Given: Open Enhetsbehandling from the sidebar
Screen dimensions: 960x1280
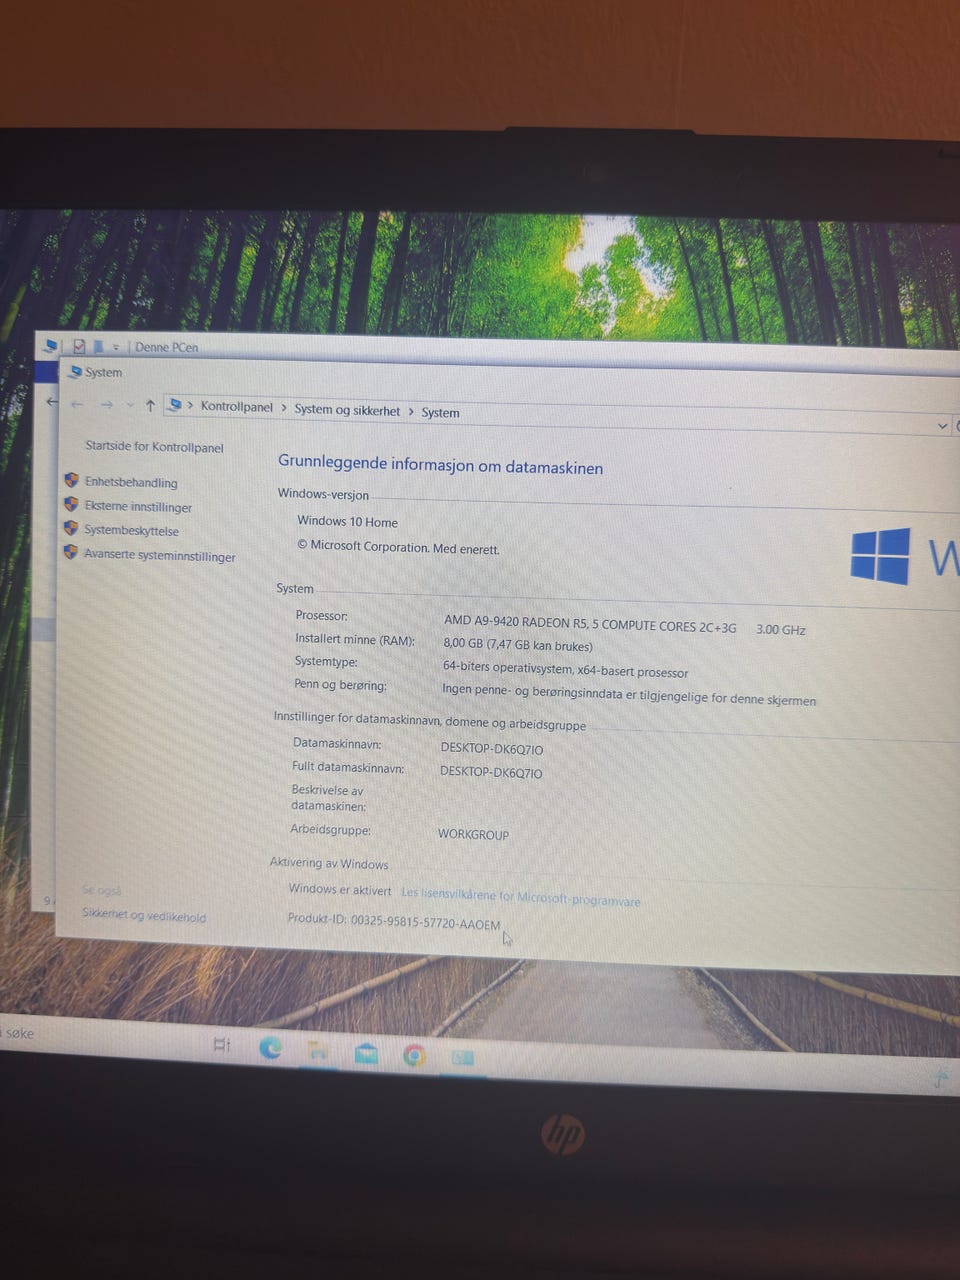Looking at the screenshot, I should coord(131,482).
